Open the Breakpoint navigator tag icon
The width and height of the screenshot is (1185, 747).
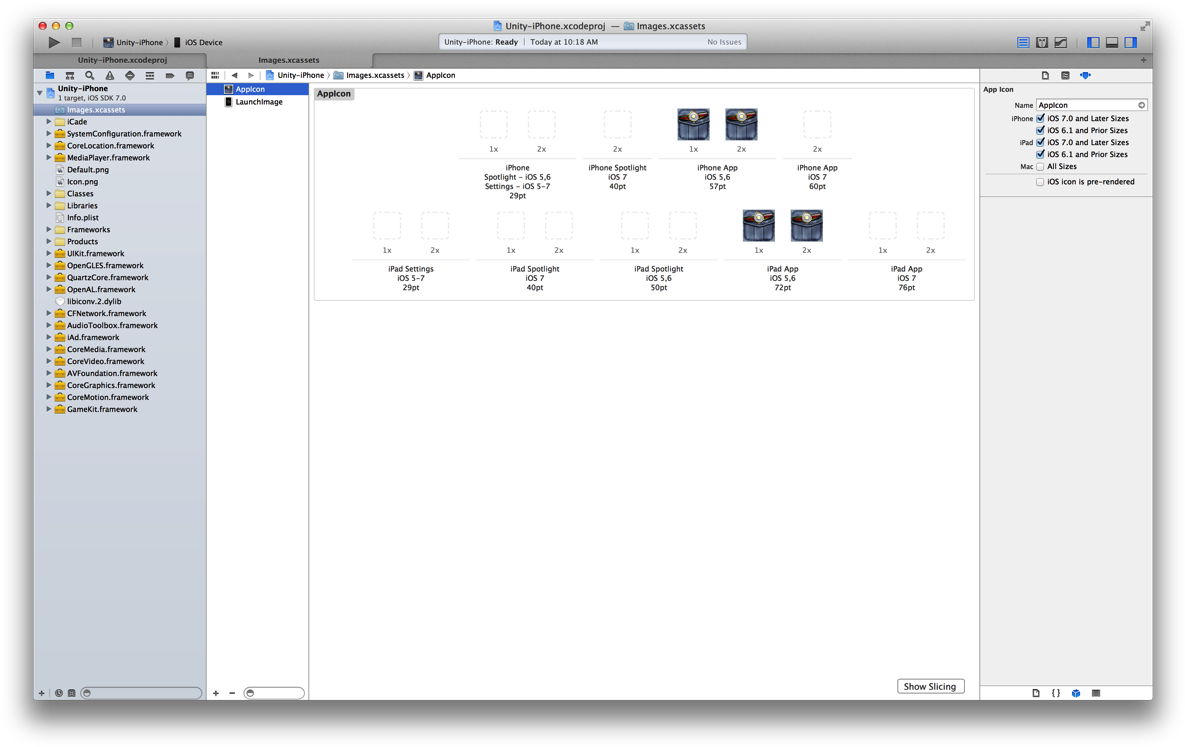[169, 74]
